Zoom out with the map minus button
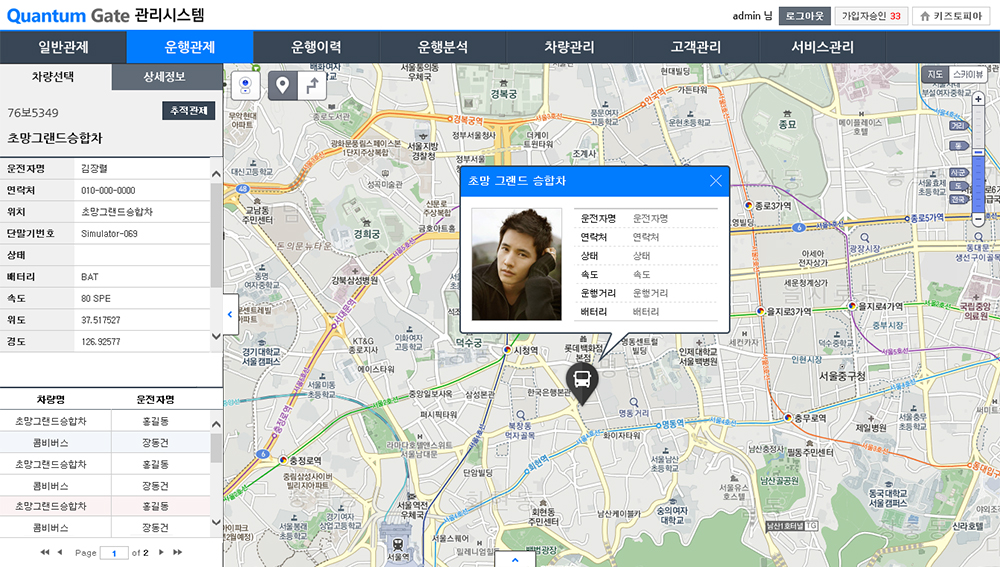Screen dimensions: 1000x567 pos(978,219)
